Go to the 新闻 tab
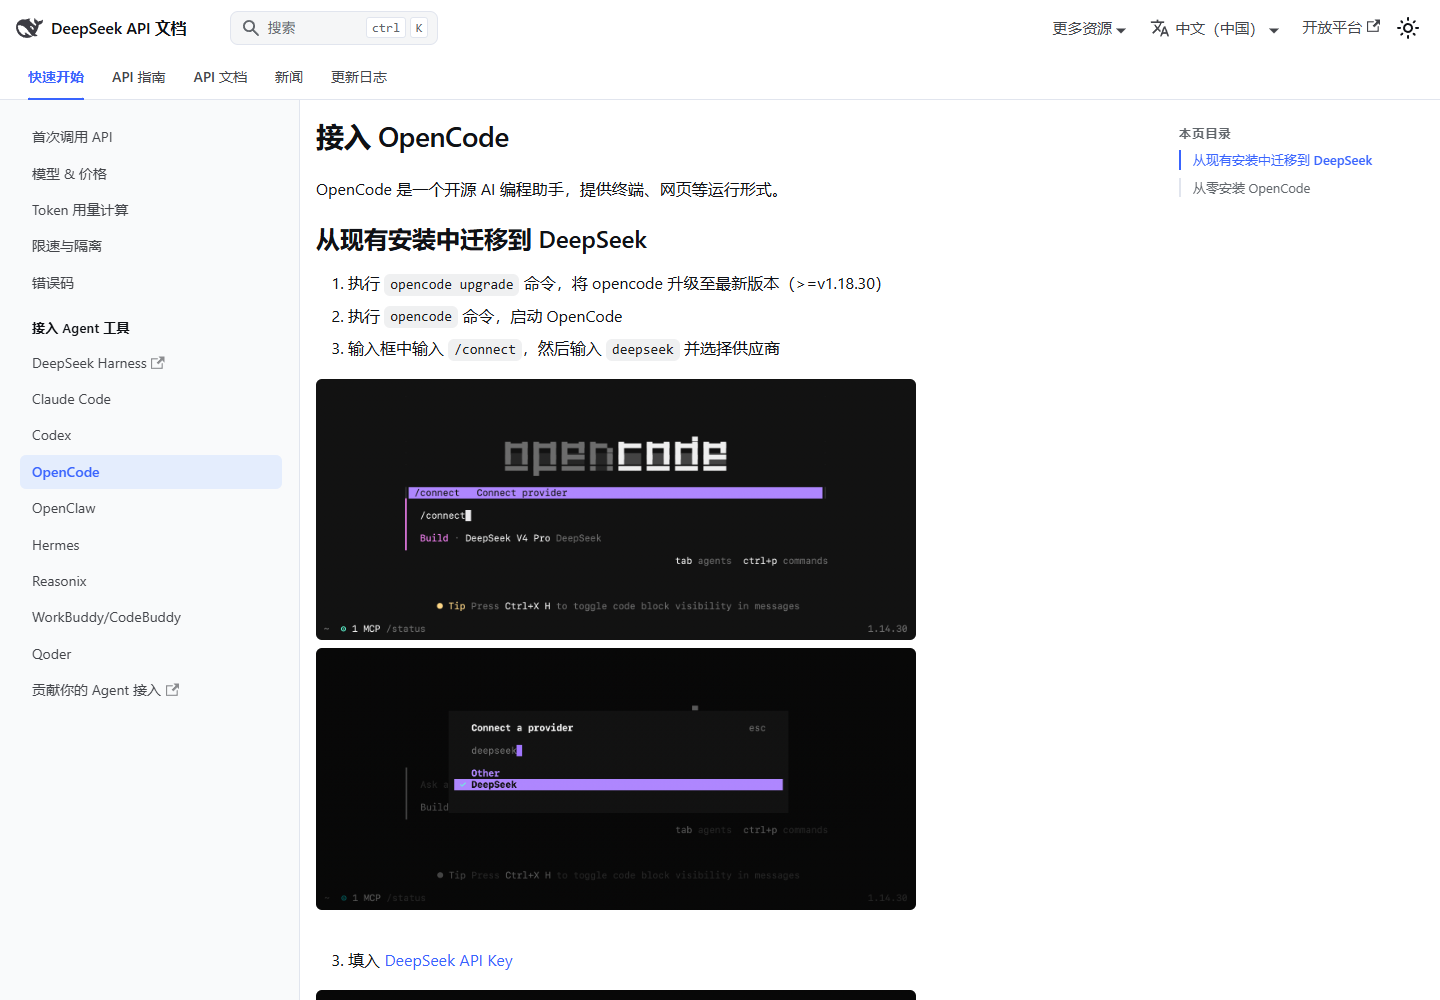Image resolution: width=1440 pixels, height=1000 pixels. 289,77
